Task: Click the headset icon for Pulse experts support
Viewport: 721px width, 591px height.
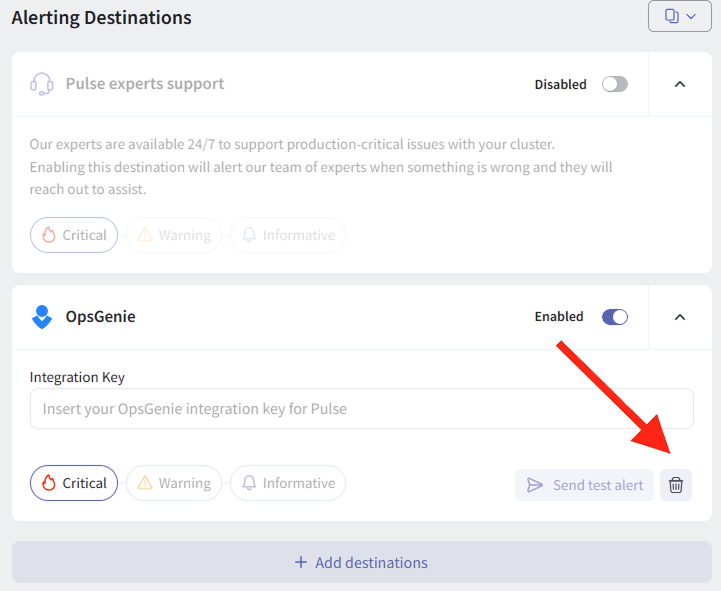Action: click(x=42, y=84)
